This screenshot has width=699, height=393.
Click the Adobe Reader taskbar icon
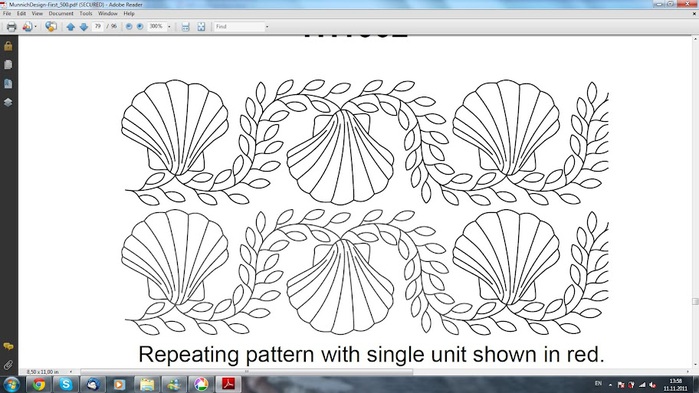pyautogui.click(x=228, y=384)
